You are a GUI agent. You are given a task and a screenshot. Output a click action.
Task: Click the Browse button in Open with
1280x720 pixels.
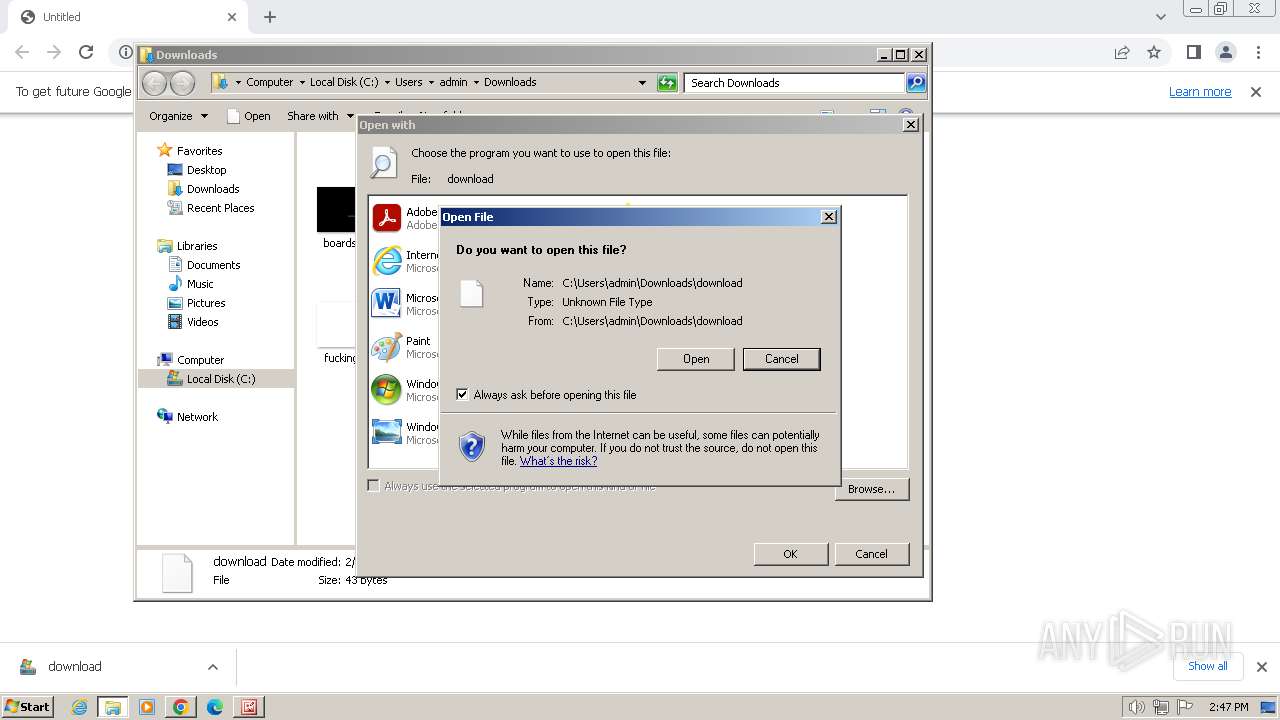(871, 489)
